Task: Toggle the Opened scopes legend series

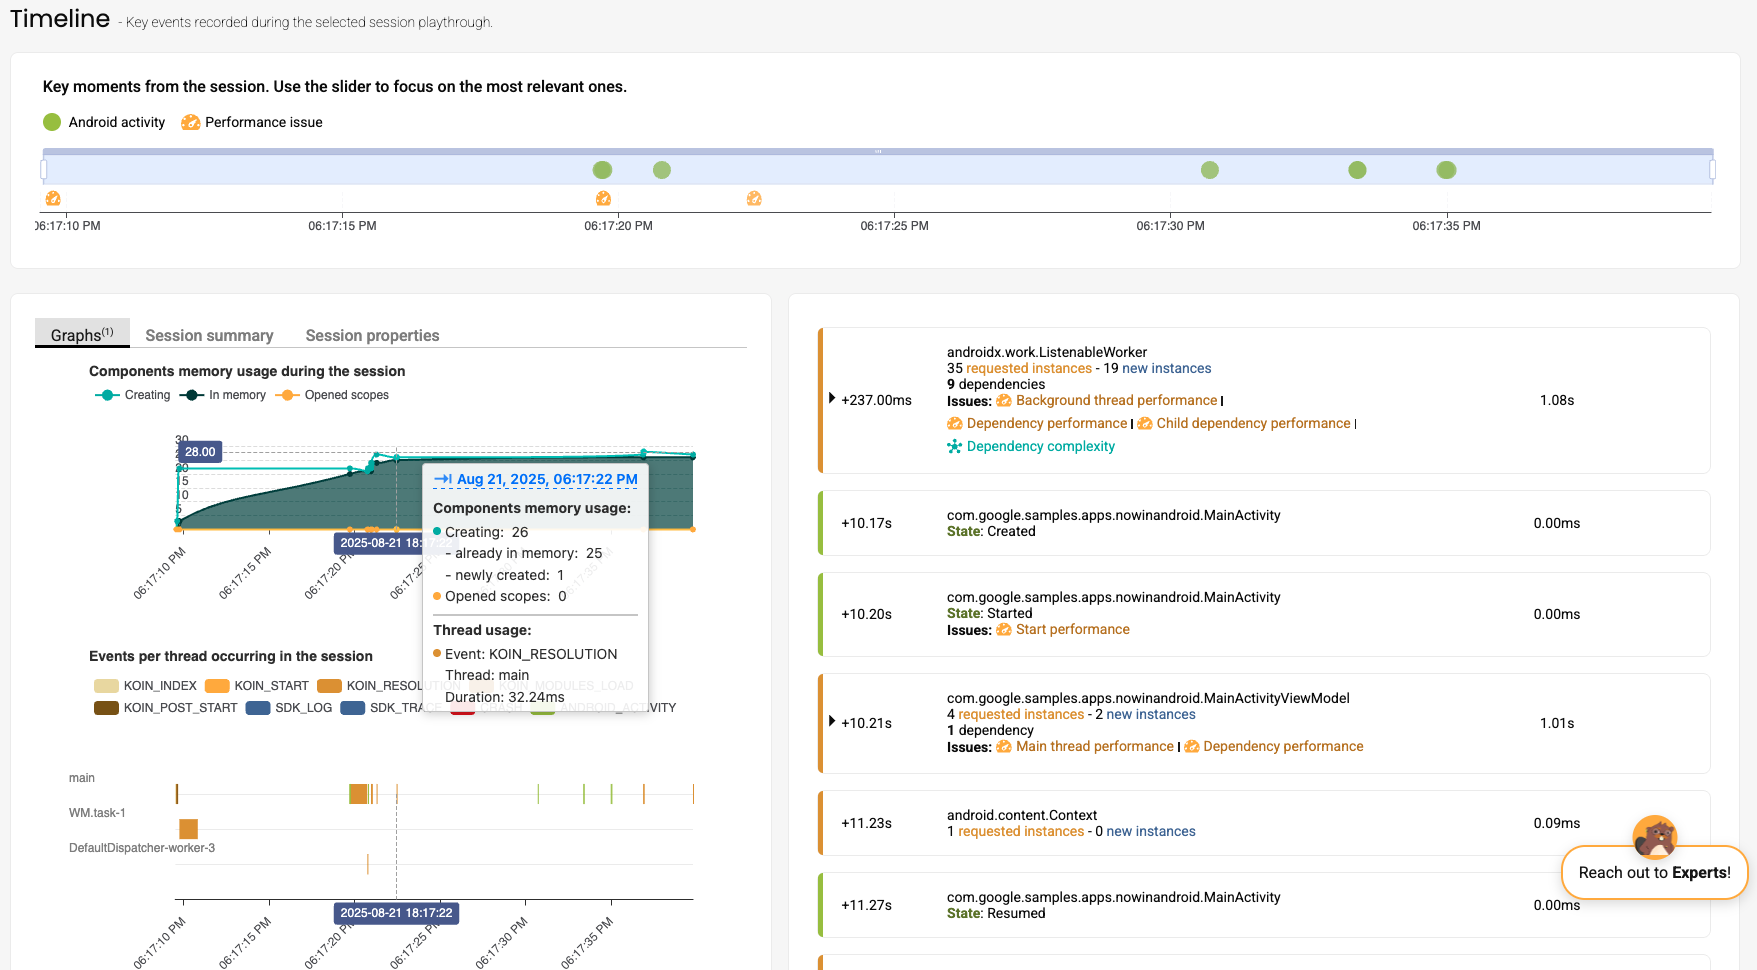Action: click(x=332, y=395)
